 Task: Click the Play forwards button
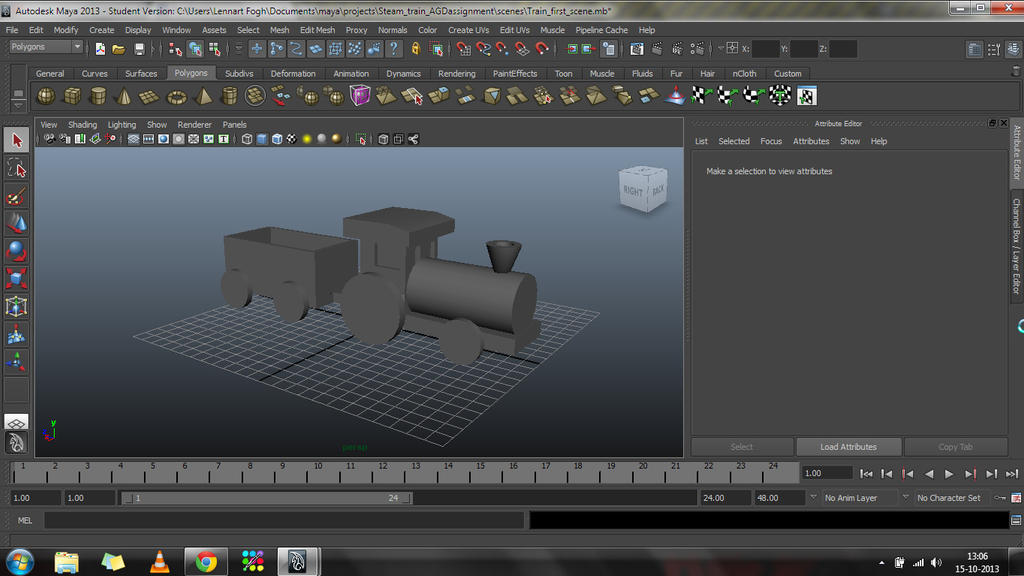point(949,474)
